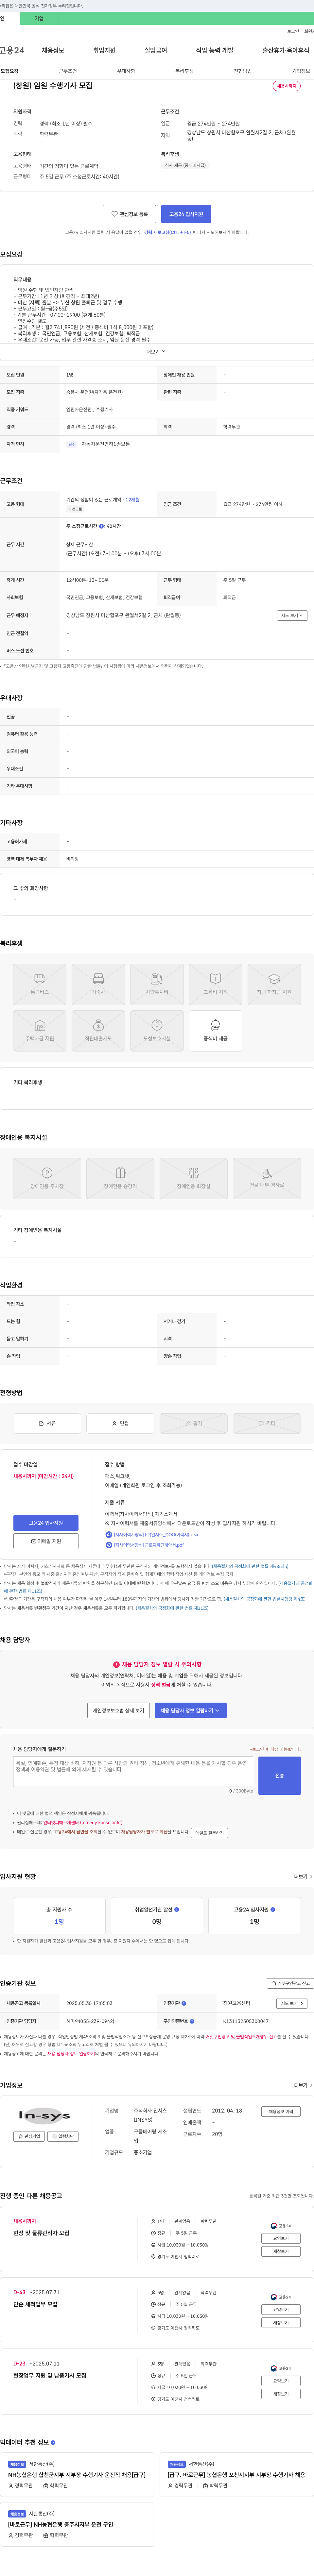Click the 거짓구인광고 신고 button
Image resolution: width=314 pixels, height=2576 pixels.
(290, 1983)
